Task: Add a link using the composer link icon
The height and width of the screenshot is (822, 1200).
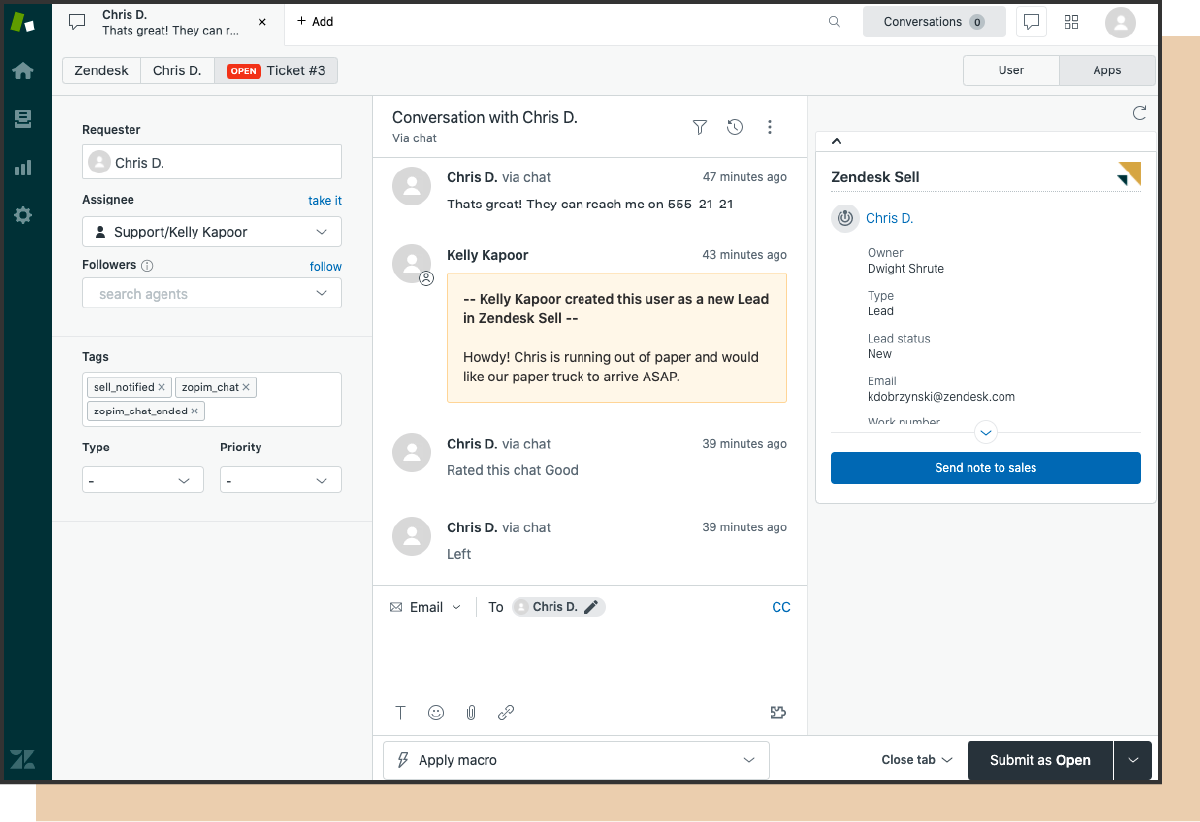Action: coord(506,712)
